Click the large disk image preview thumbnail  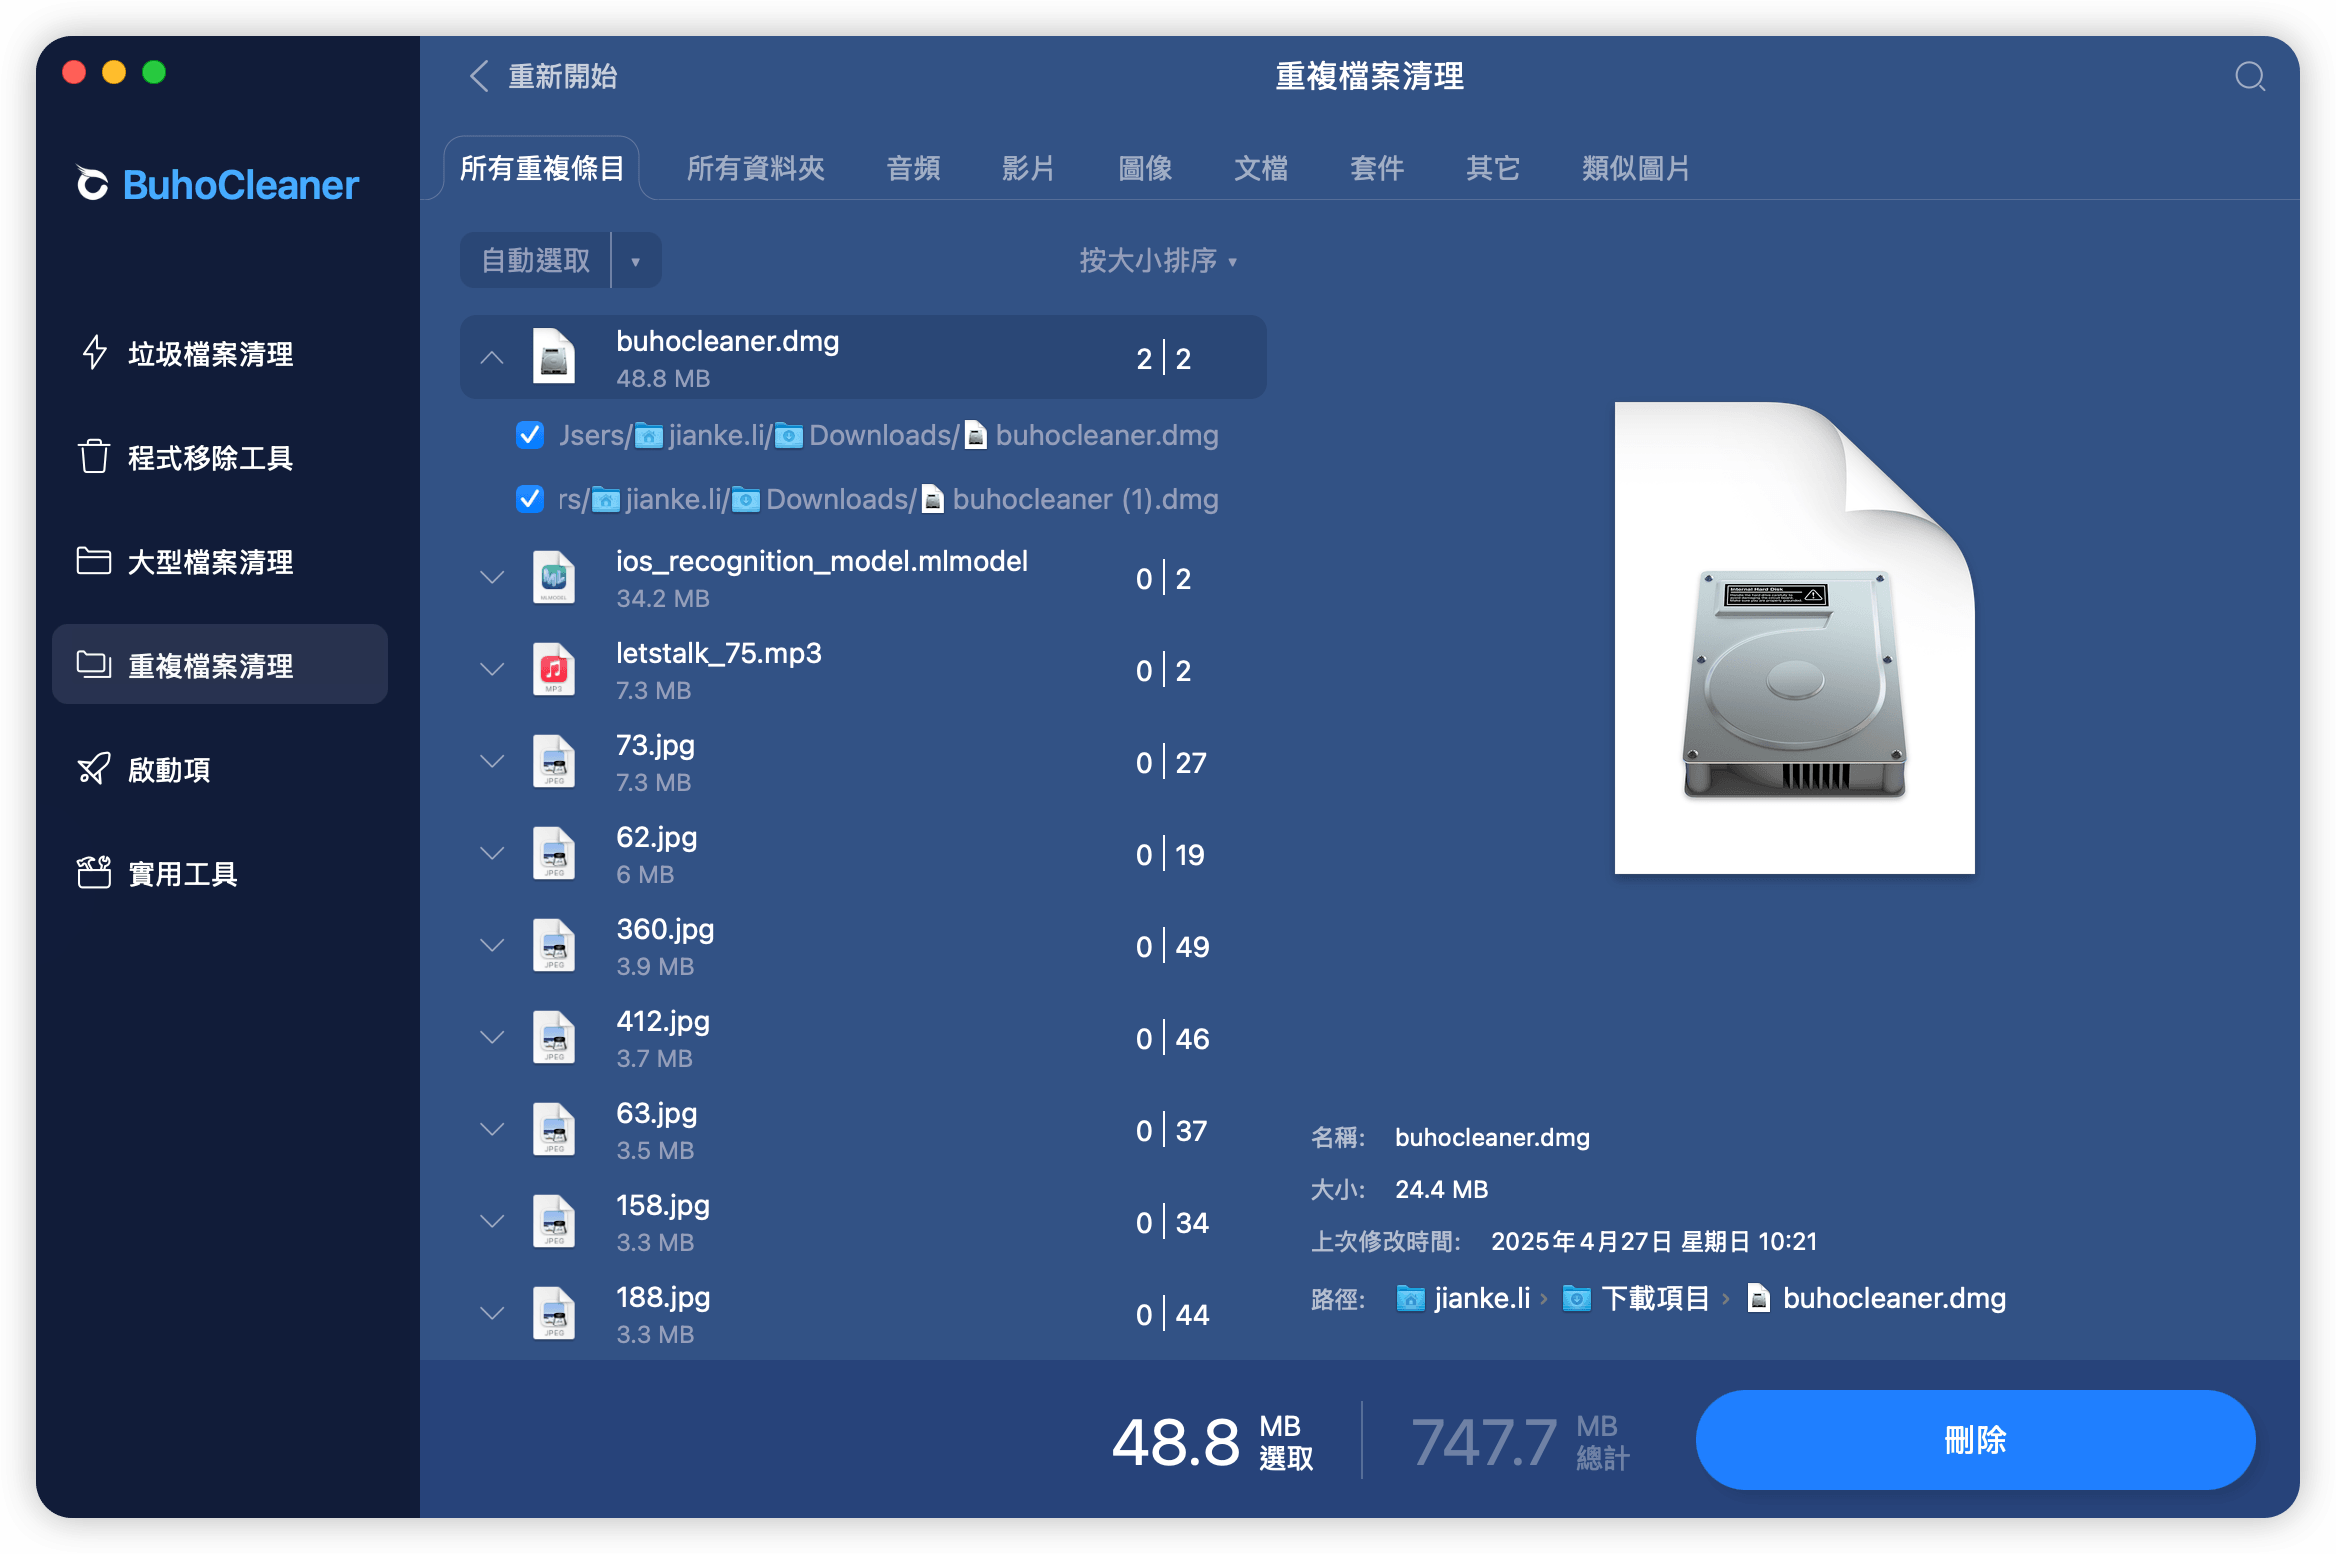click(1794, 638)
